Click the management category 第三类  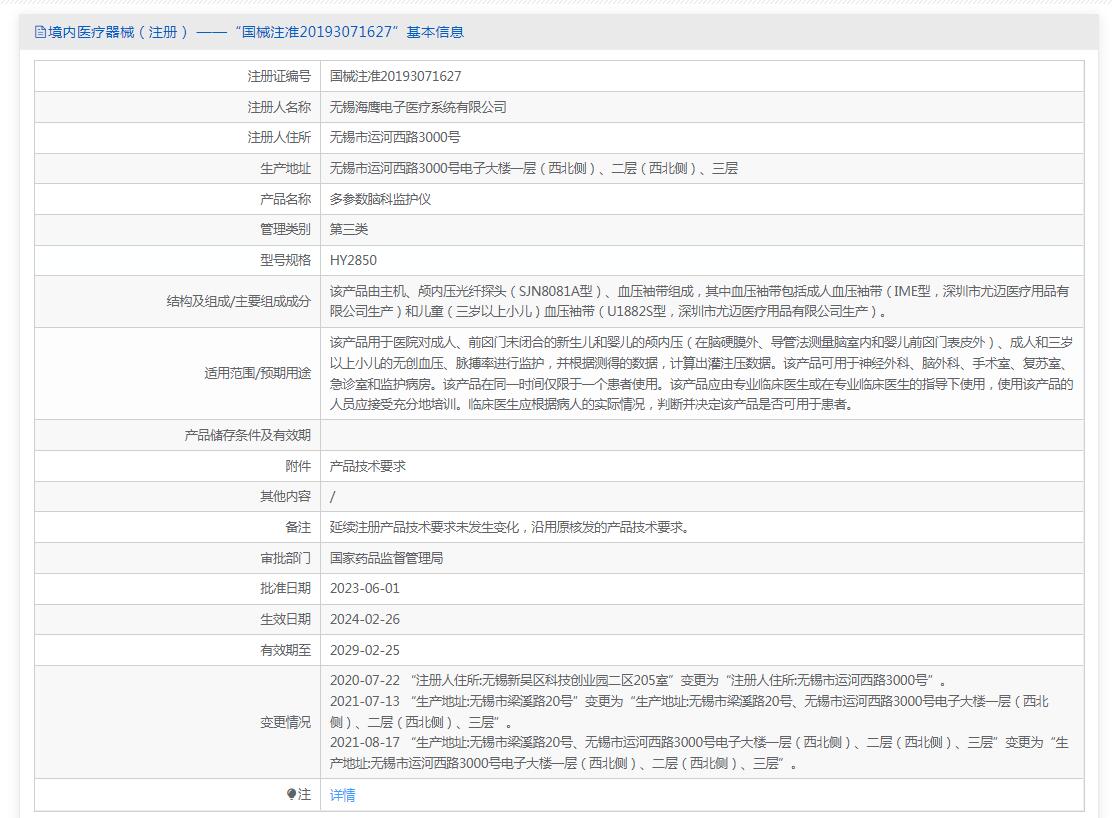pyautogui.click(x=349, y=229)
